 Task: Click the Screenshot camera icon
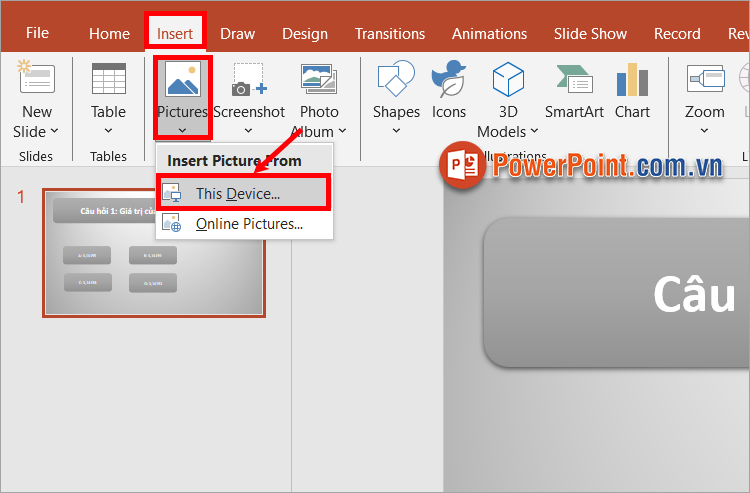tap(248, 79)
